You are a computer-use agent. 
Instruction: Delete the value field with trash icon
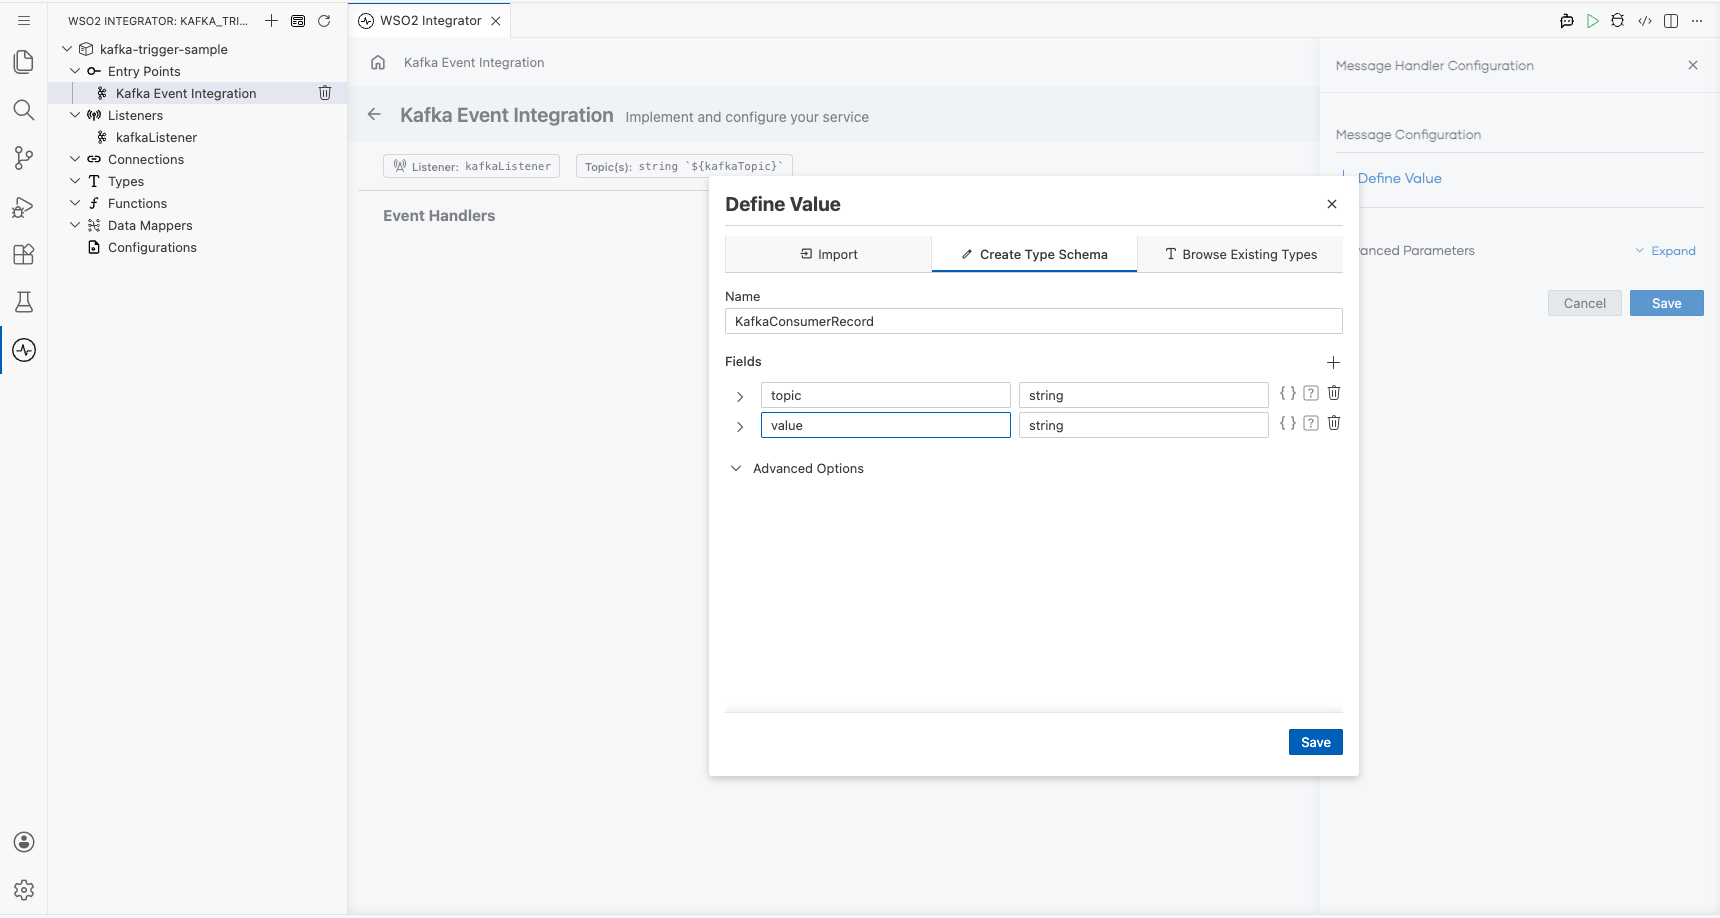pyautogui.click(x=1334, y=423)
